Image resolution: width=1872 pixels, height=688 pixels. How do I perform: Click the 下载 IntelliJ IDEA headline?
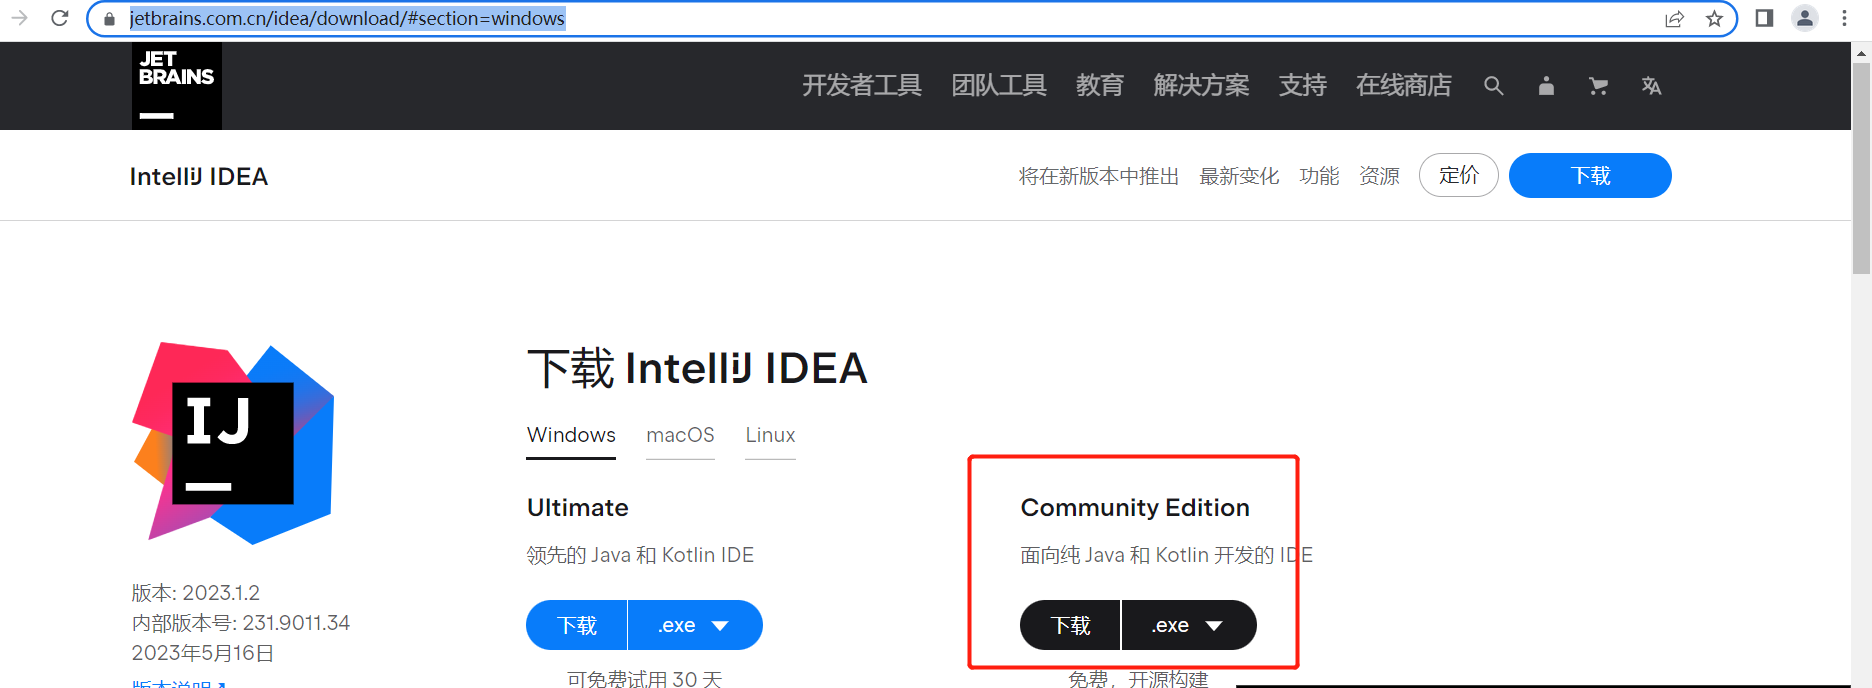click(697, 368)
